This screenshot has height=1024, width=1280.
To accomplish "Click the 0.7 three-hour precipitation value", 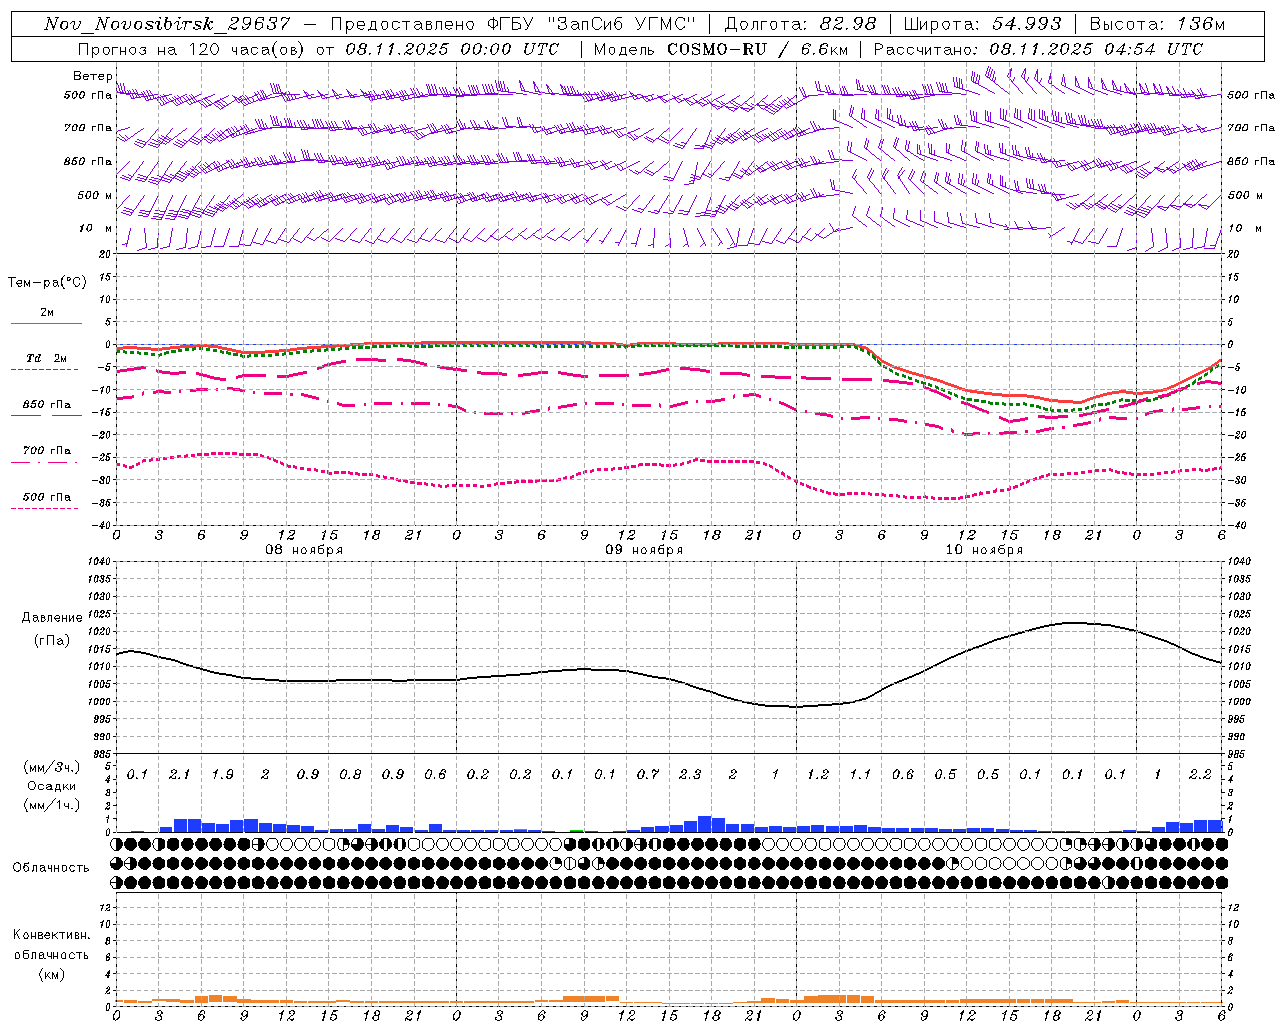I will click(x=648, y=775).
